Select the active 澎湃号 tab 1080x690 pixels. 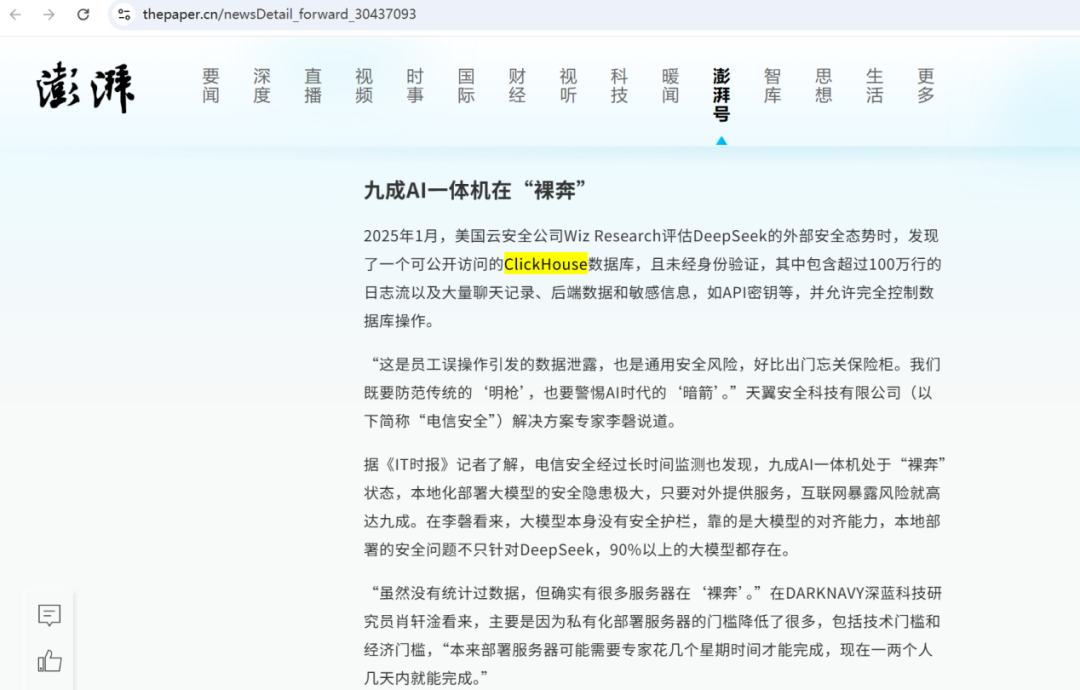pyautogui.click(x=721, y=95)
